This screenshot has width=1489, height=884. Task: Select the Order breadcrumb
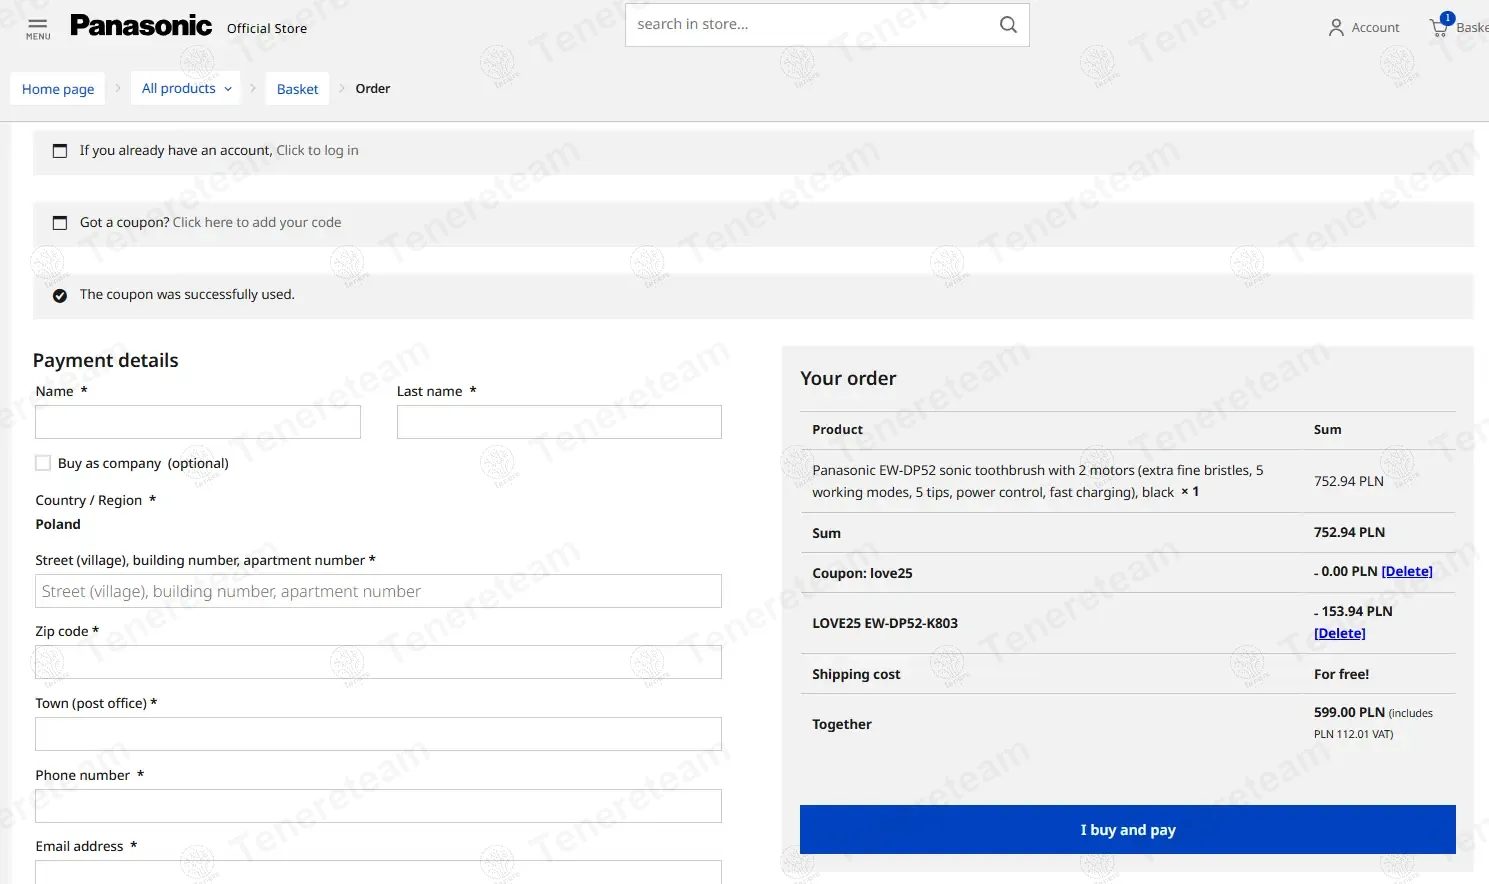point(373,88)
